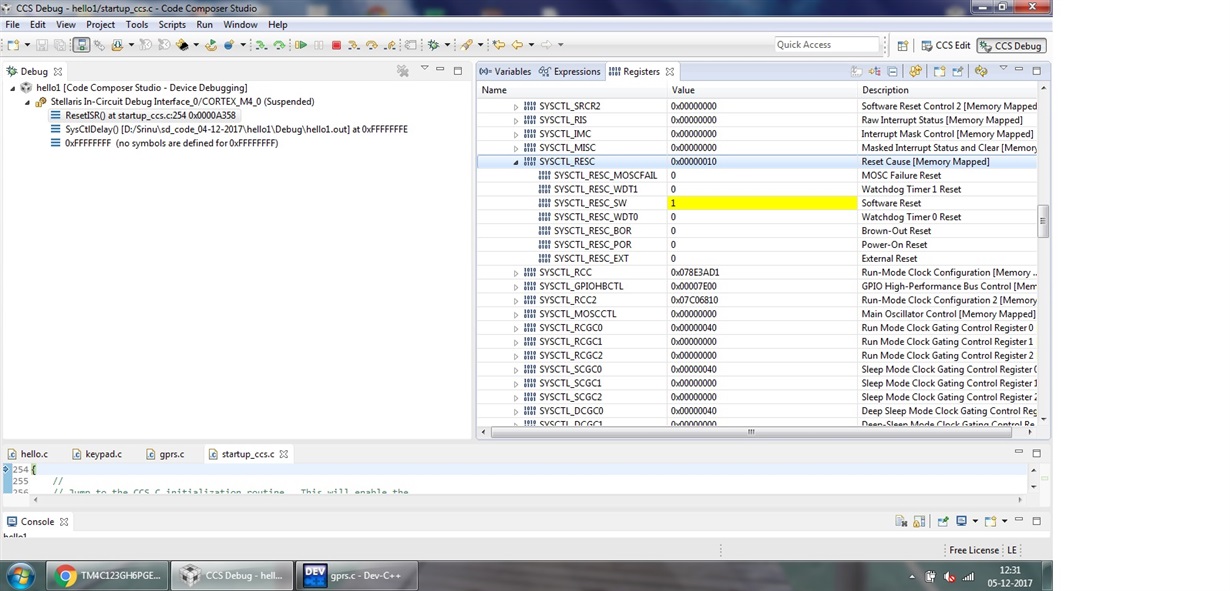This screenshot has width=1230, height=591.
Task: Click the Step Over toolbar icon
Action: click(371, 45)
